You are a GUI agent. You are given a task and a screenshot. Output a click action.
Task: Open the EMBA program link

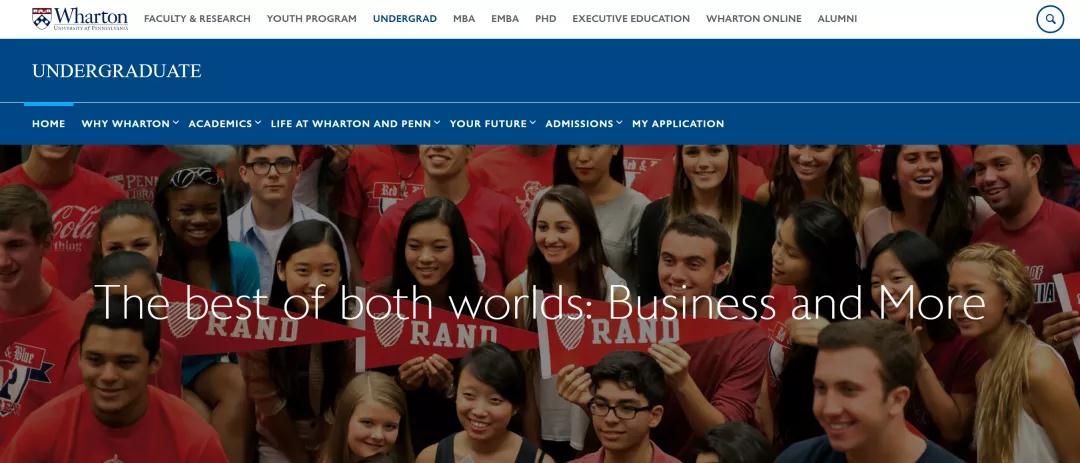point(505,19)
